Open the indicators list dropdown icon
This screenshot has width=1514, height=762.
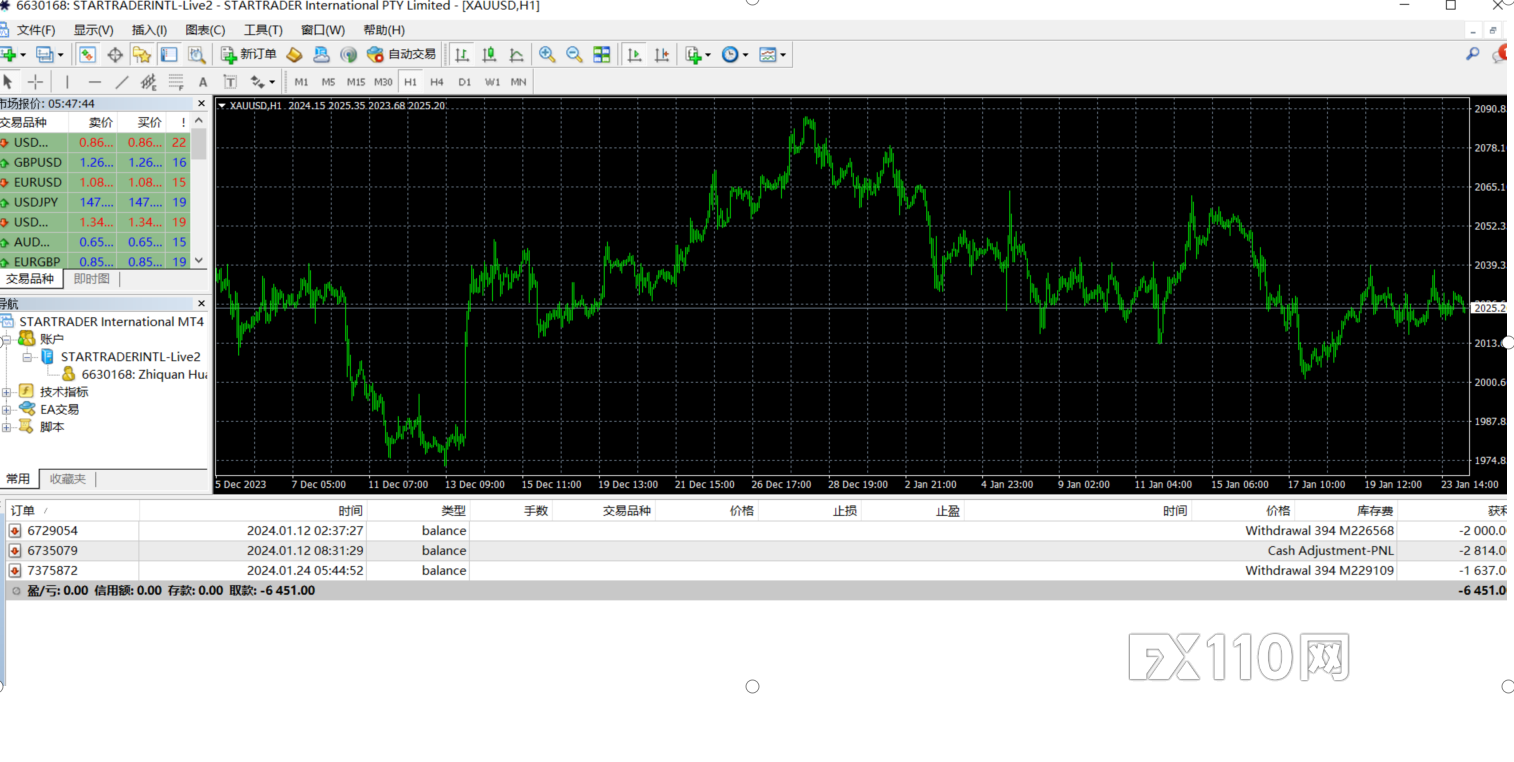[x=698, y=54]
